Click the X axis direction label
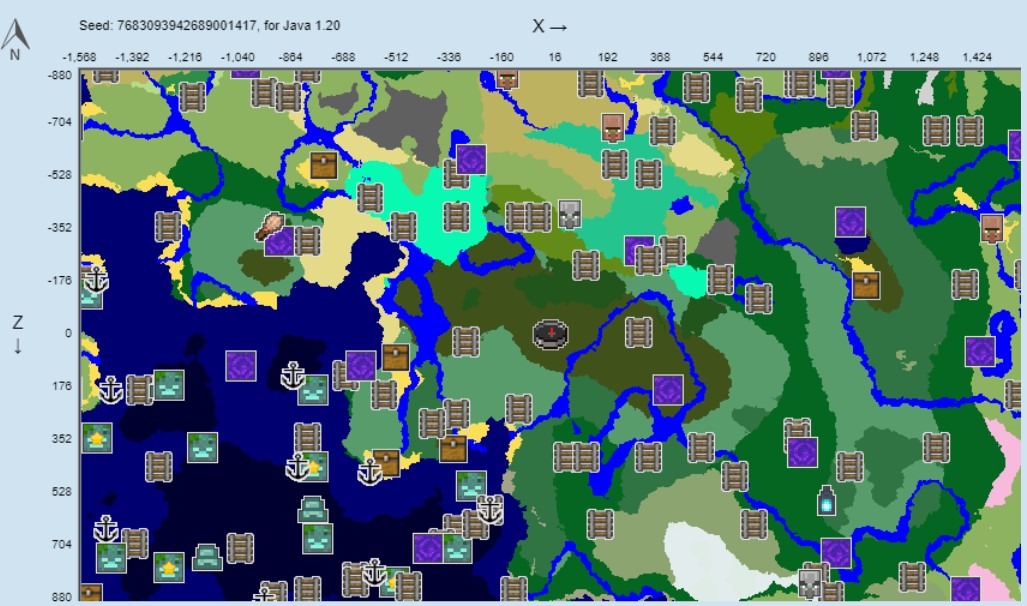Viewport: 1027px width, 606px height. 547,28
